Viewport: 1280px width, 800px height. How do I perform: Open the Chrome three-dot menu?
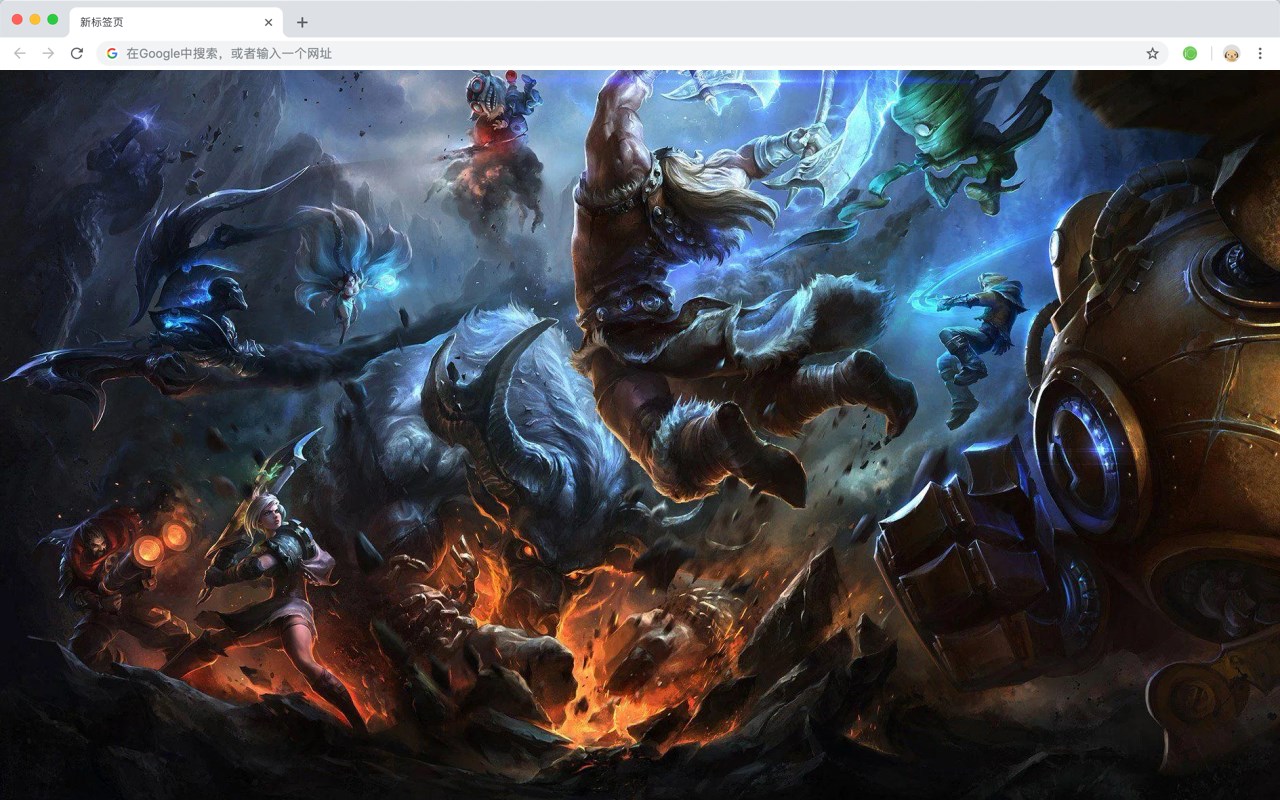[x=1260, y=53]
